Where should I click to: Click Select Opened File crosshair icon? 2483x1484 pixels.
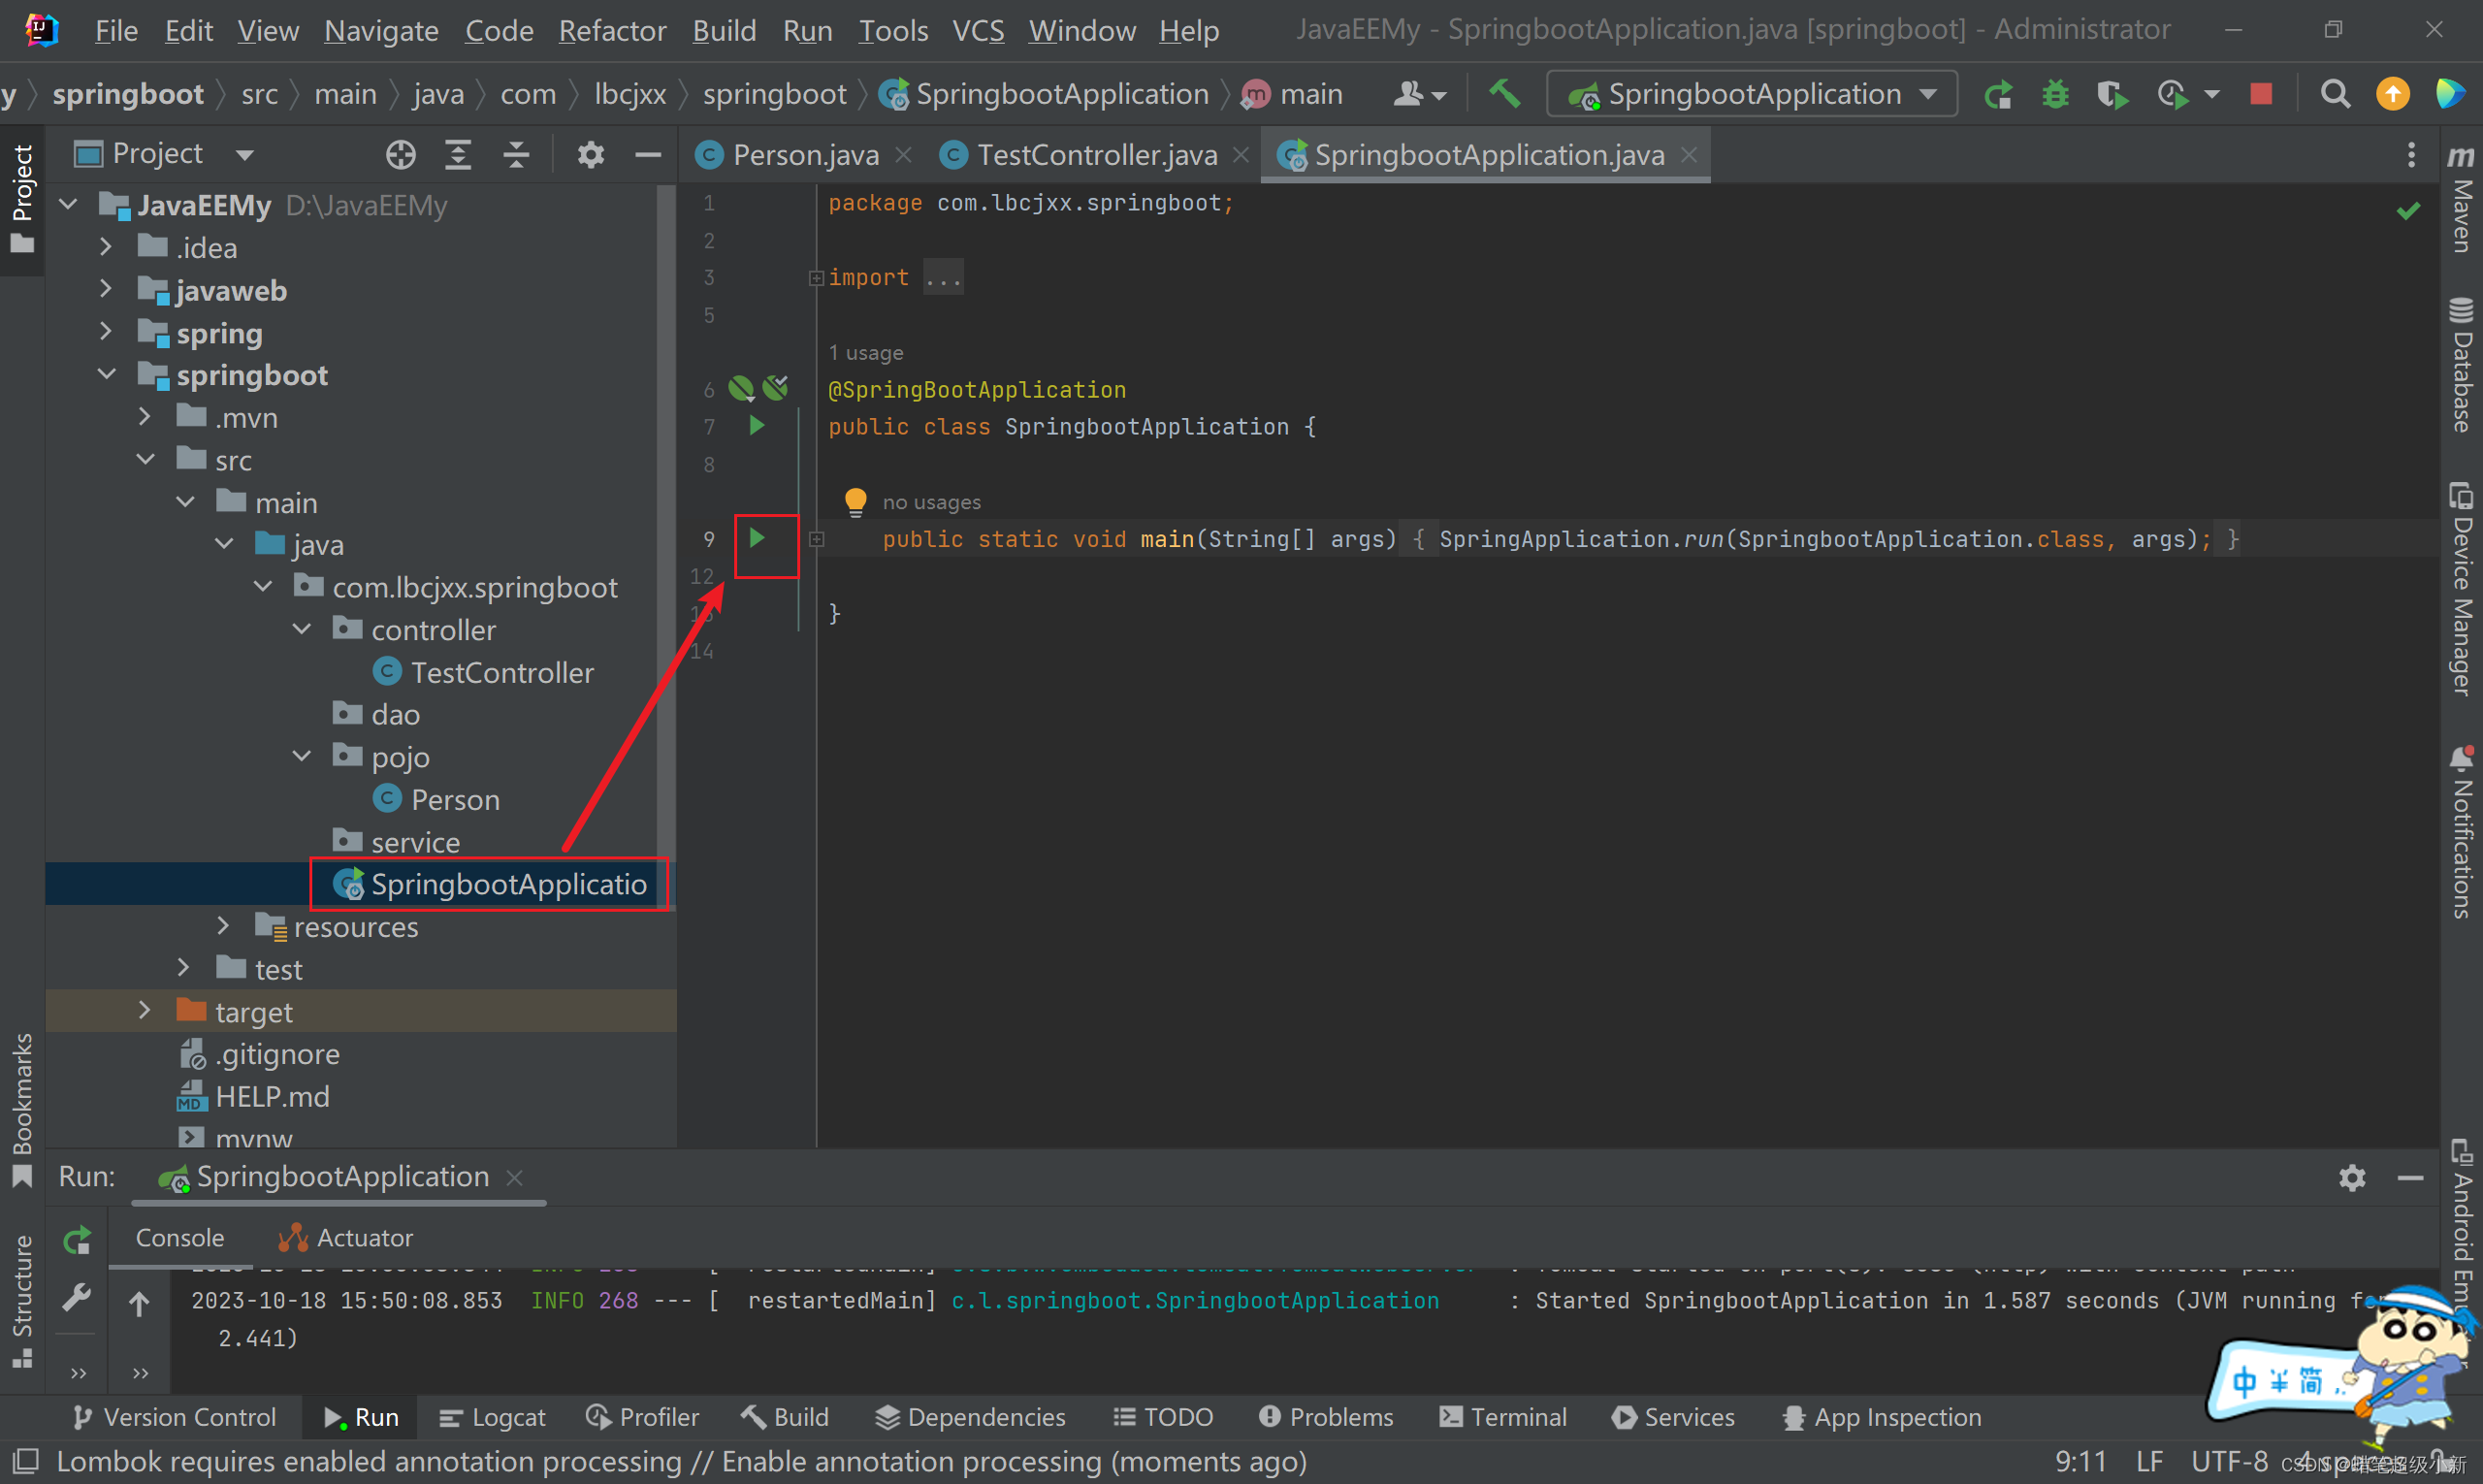coord(400,154)
